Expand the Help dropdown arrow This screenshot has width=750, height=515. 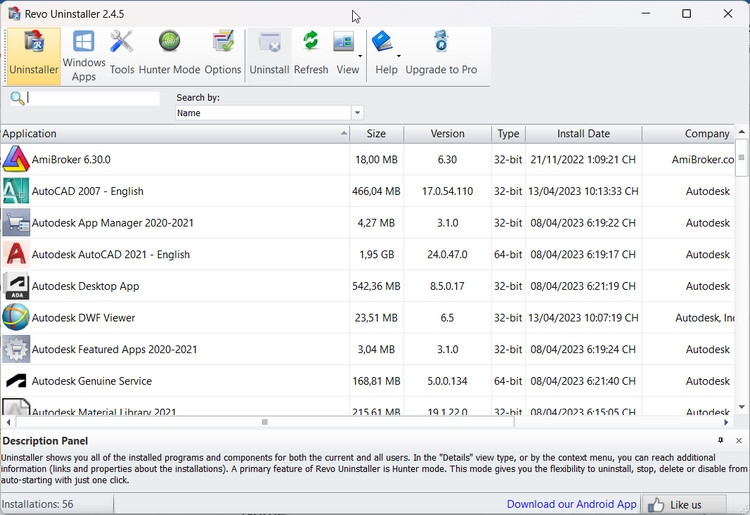tap(398, 56)
